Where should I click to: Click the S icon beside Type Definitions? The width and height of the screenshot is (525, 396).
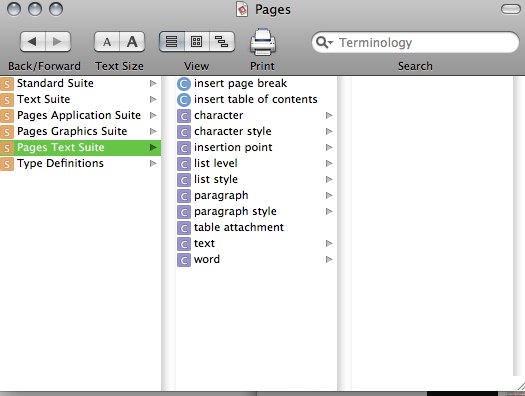[7, 164]
